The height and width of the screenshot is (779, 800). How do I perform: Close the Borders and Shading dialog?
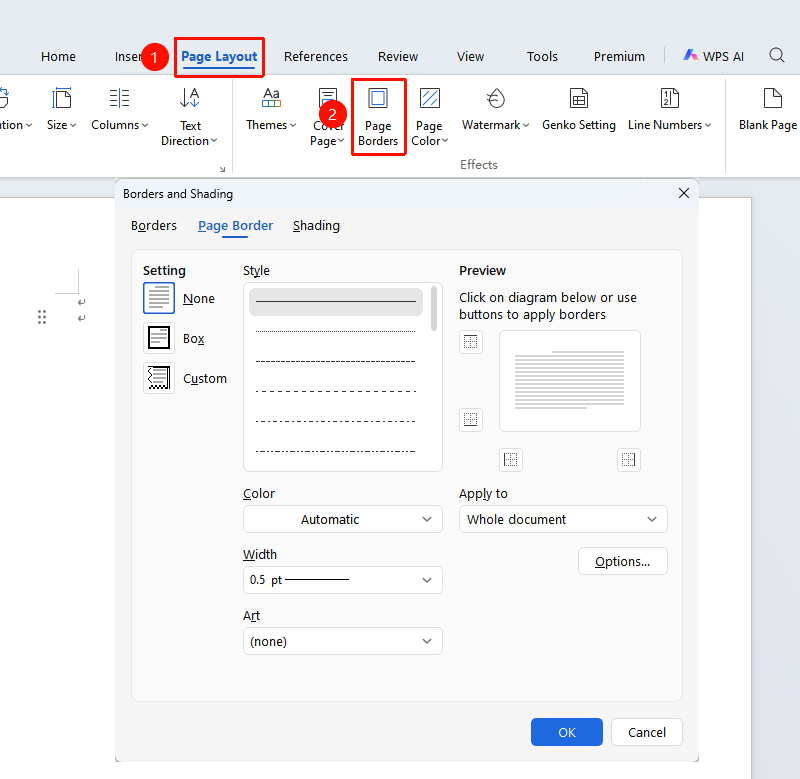[684, 193]
